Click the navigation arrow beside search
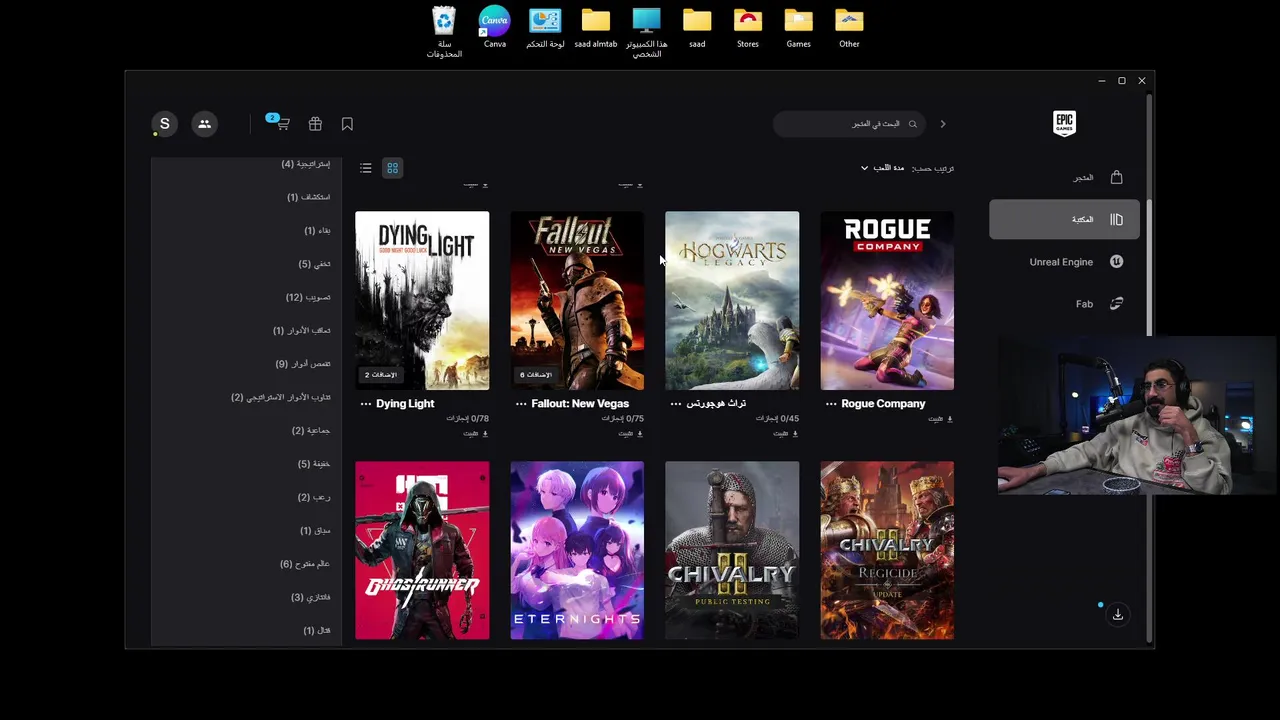The width and height of the screenshot is (1280, 720). point(942,124)
